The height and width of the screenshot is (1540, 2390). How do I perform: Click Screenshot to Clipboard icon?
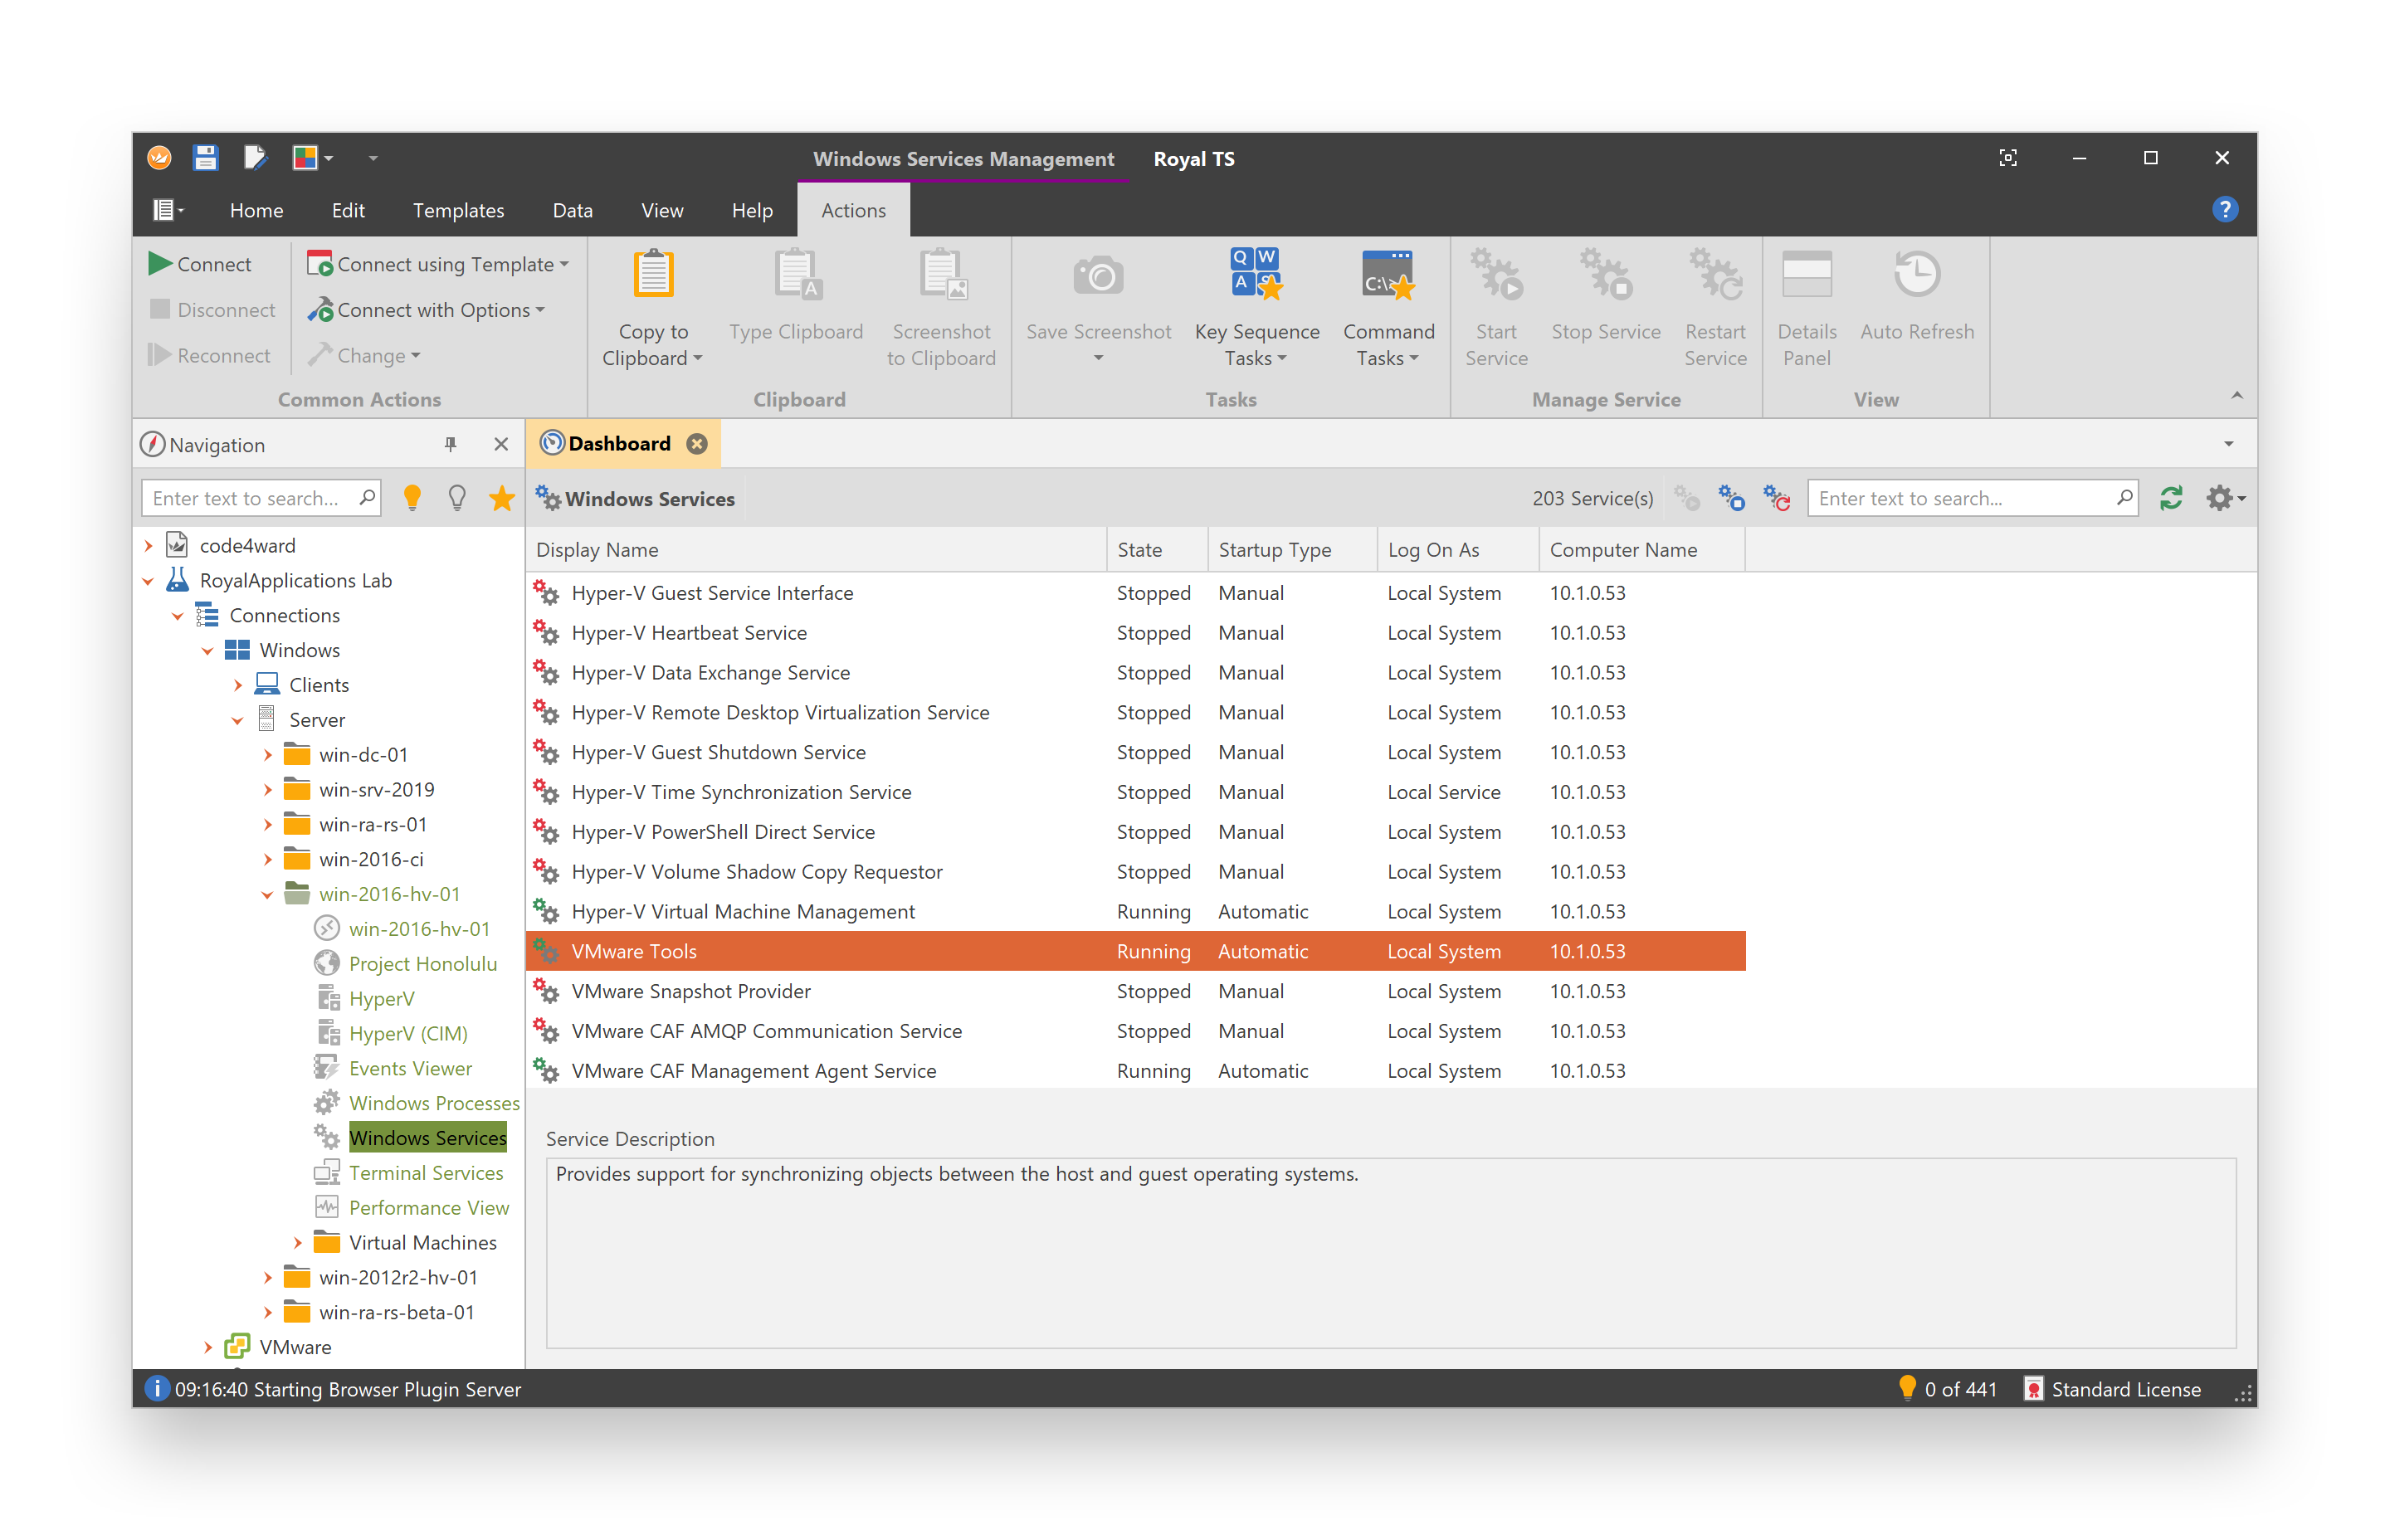942,275
